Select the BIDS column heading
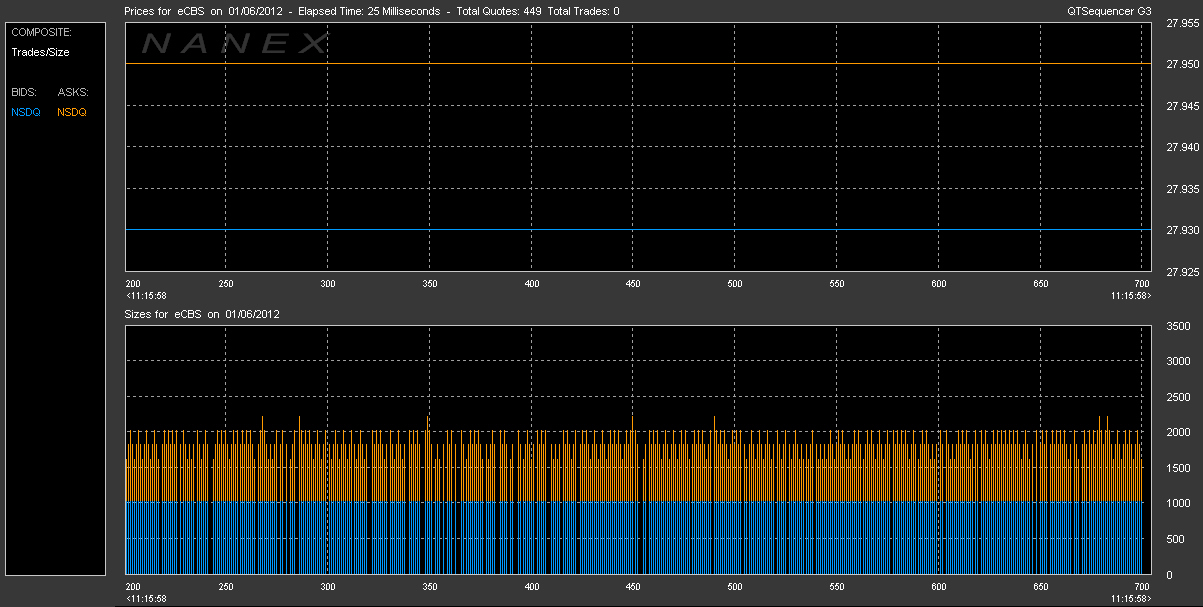1203x607 pixels. click(x=24, y=92)
